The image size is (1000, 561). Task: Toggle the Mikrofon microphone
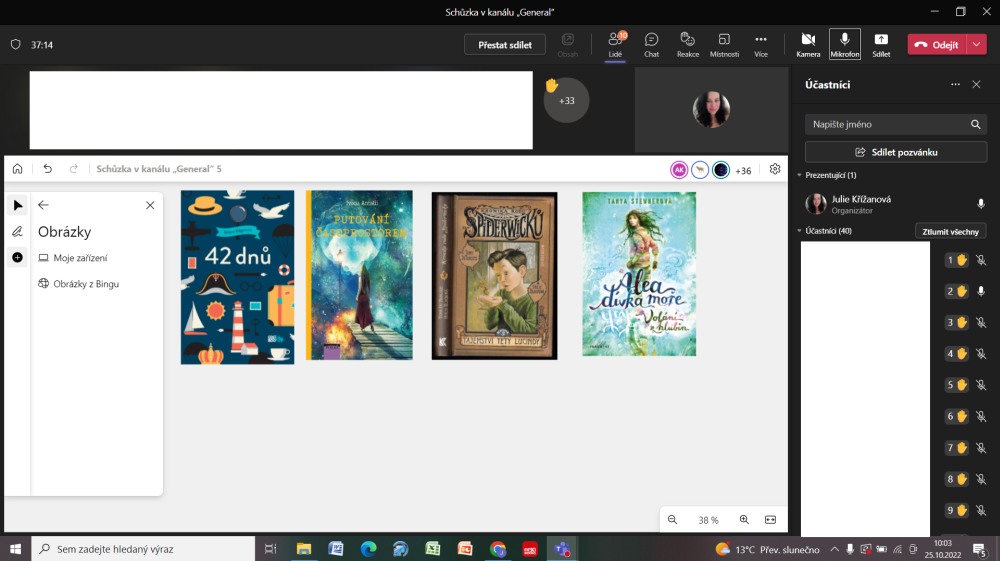coord(844,45)
